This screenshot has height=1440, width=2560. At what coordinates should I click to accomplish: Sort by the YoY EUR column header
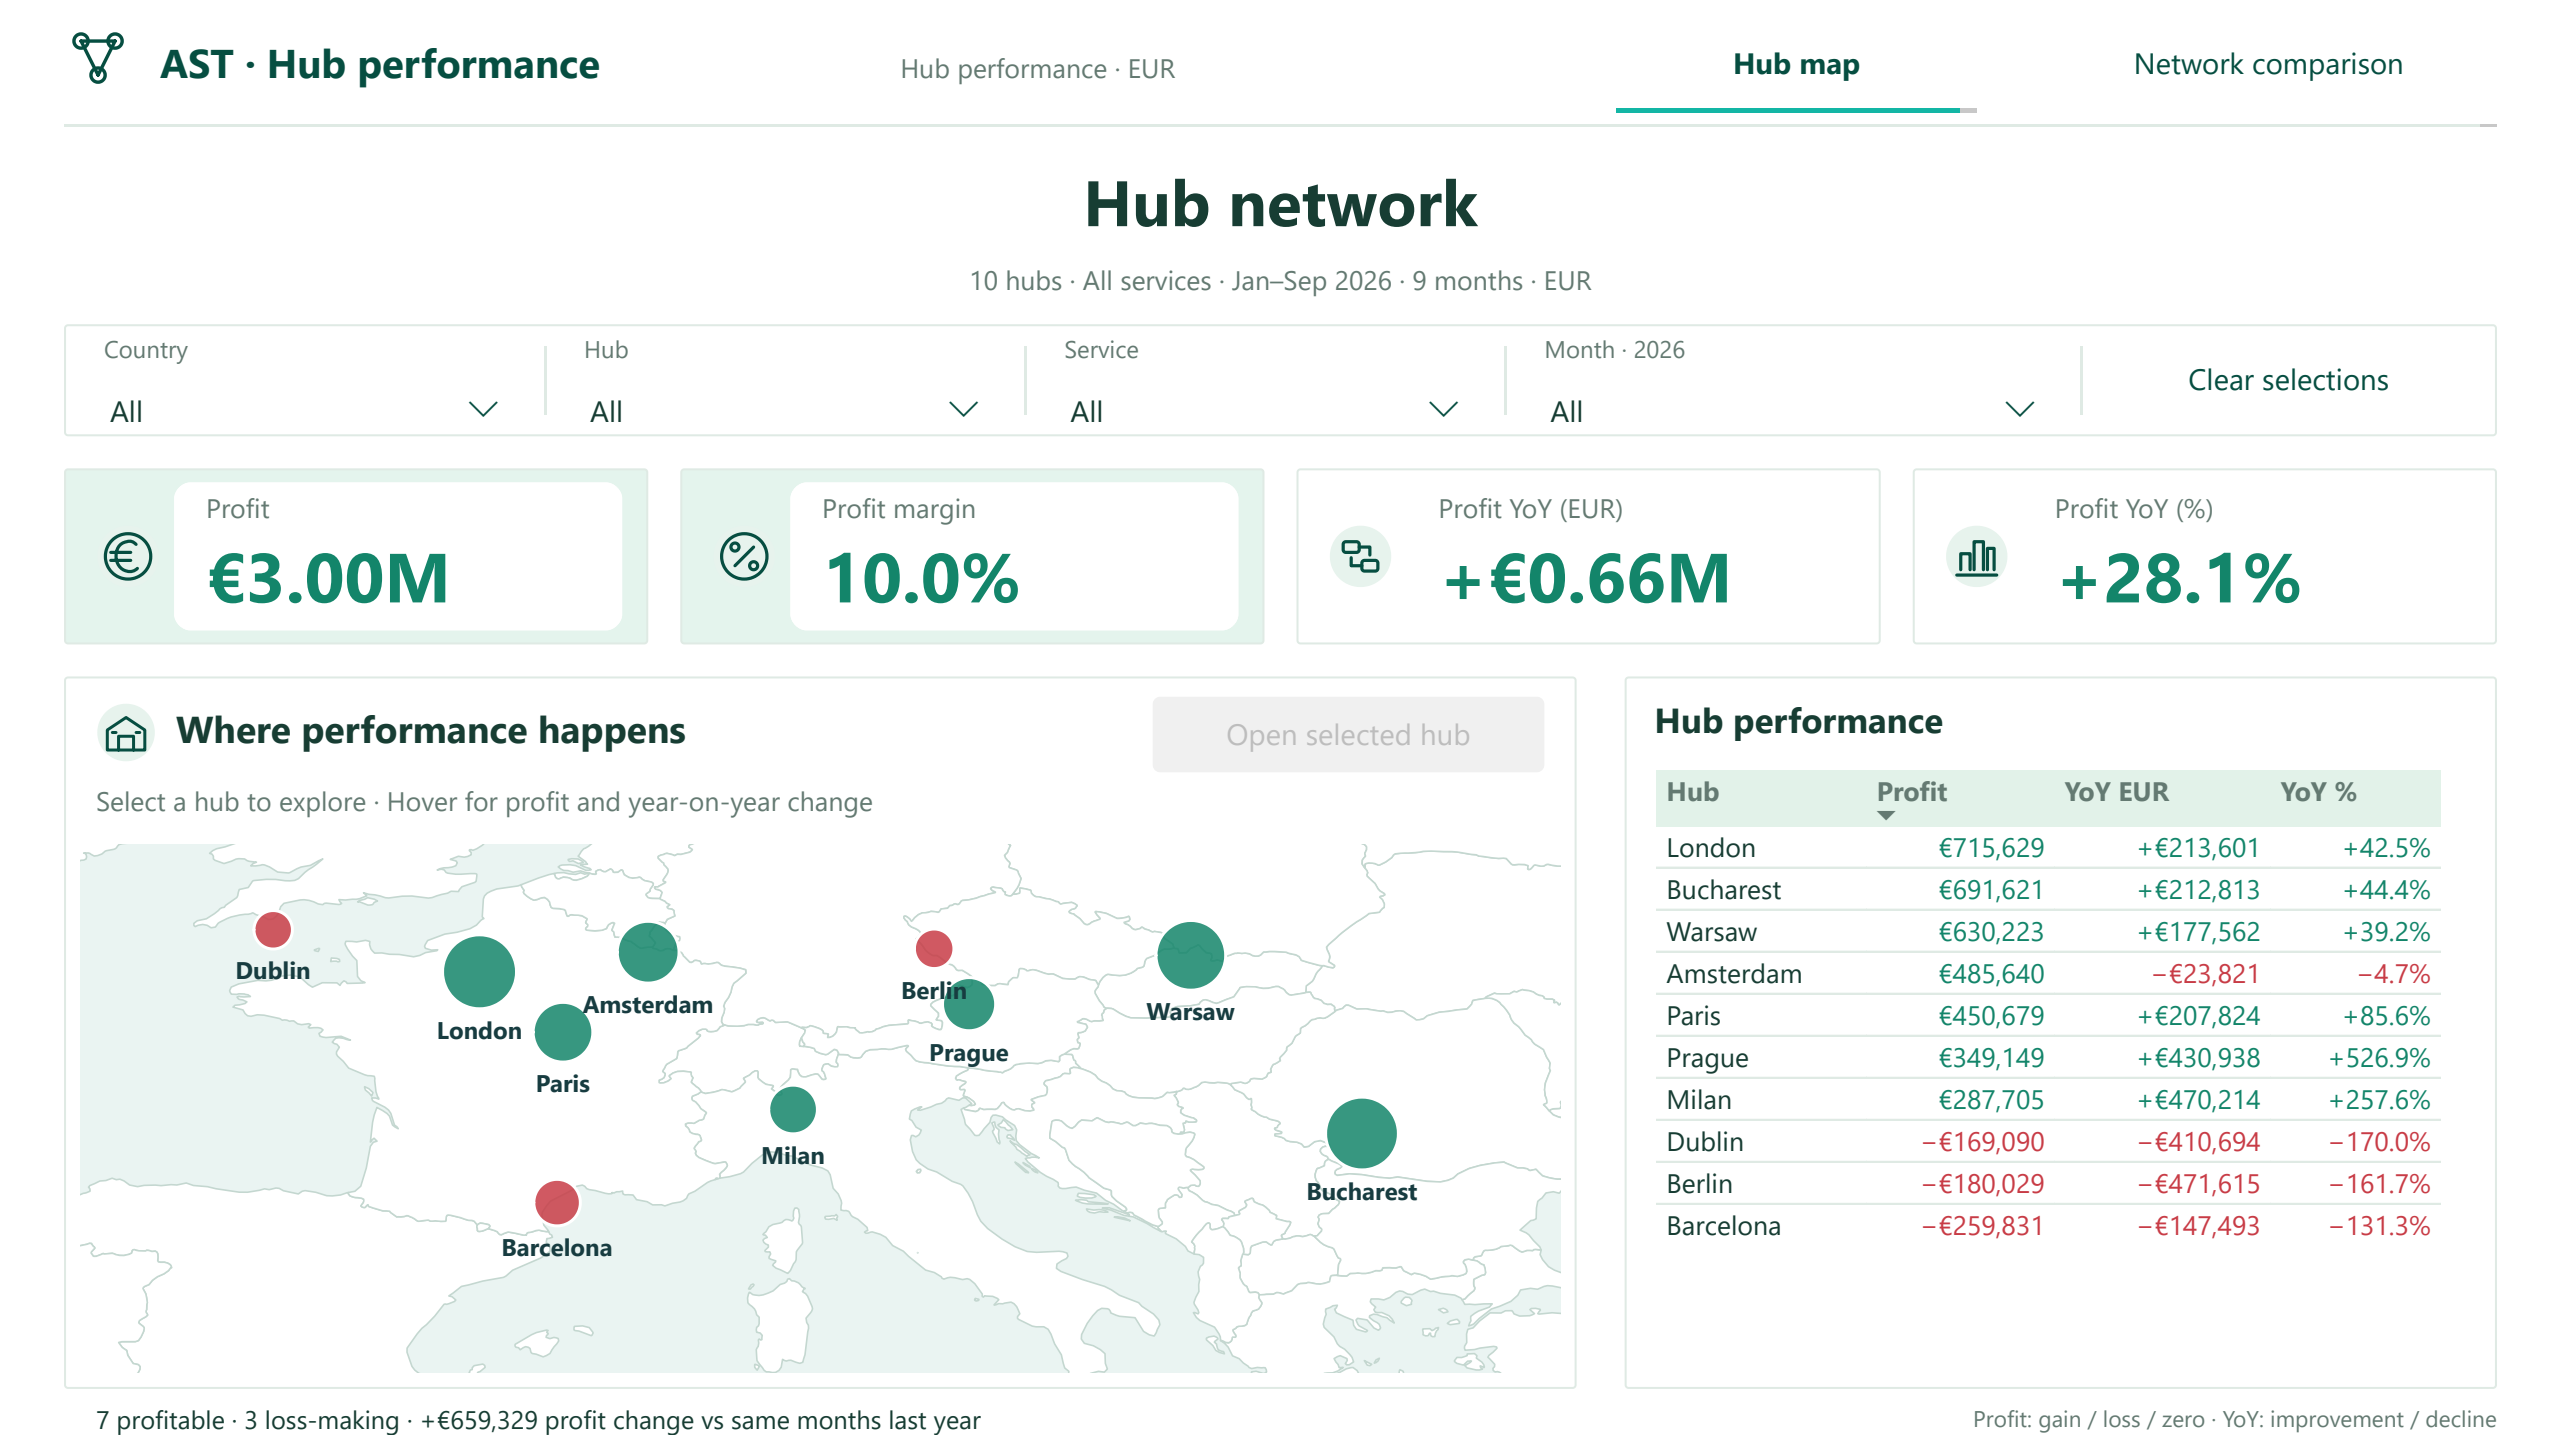(2116, 792)
